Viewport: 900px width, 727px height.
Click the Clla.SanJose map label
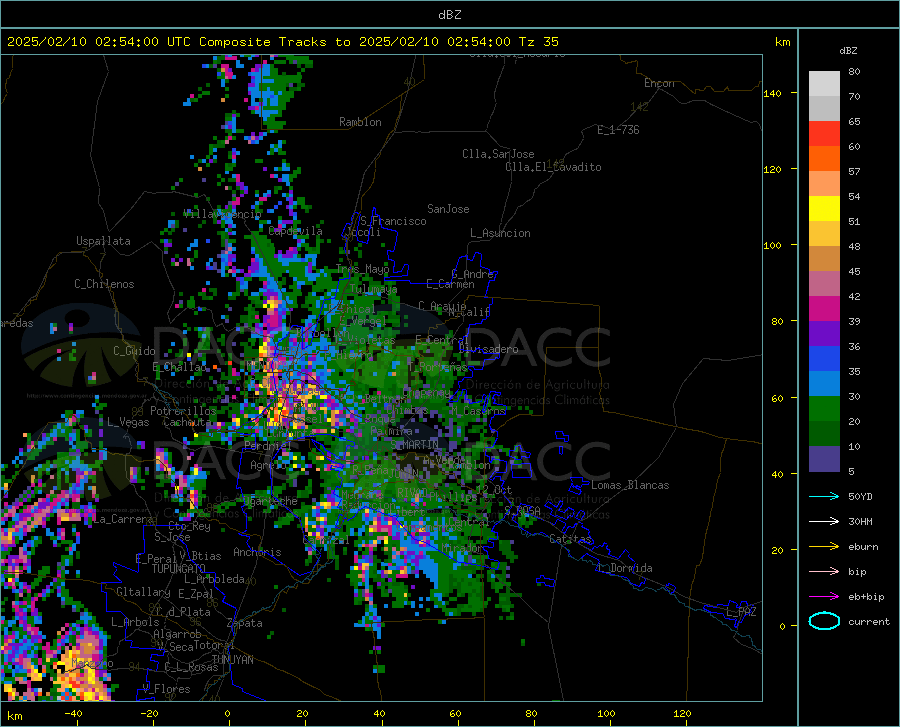pyautogui.click(x=498, y=154)
